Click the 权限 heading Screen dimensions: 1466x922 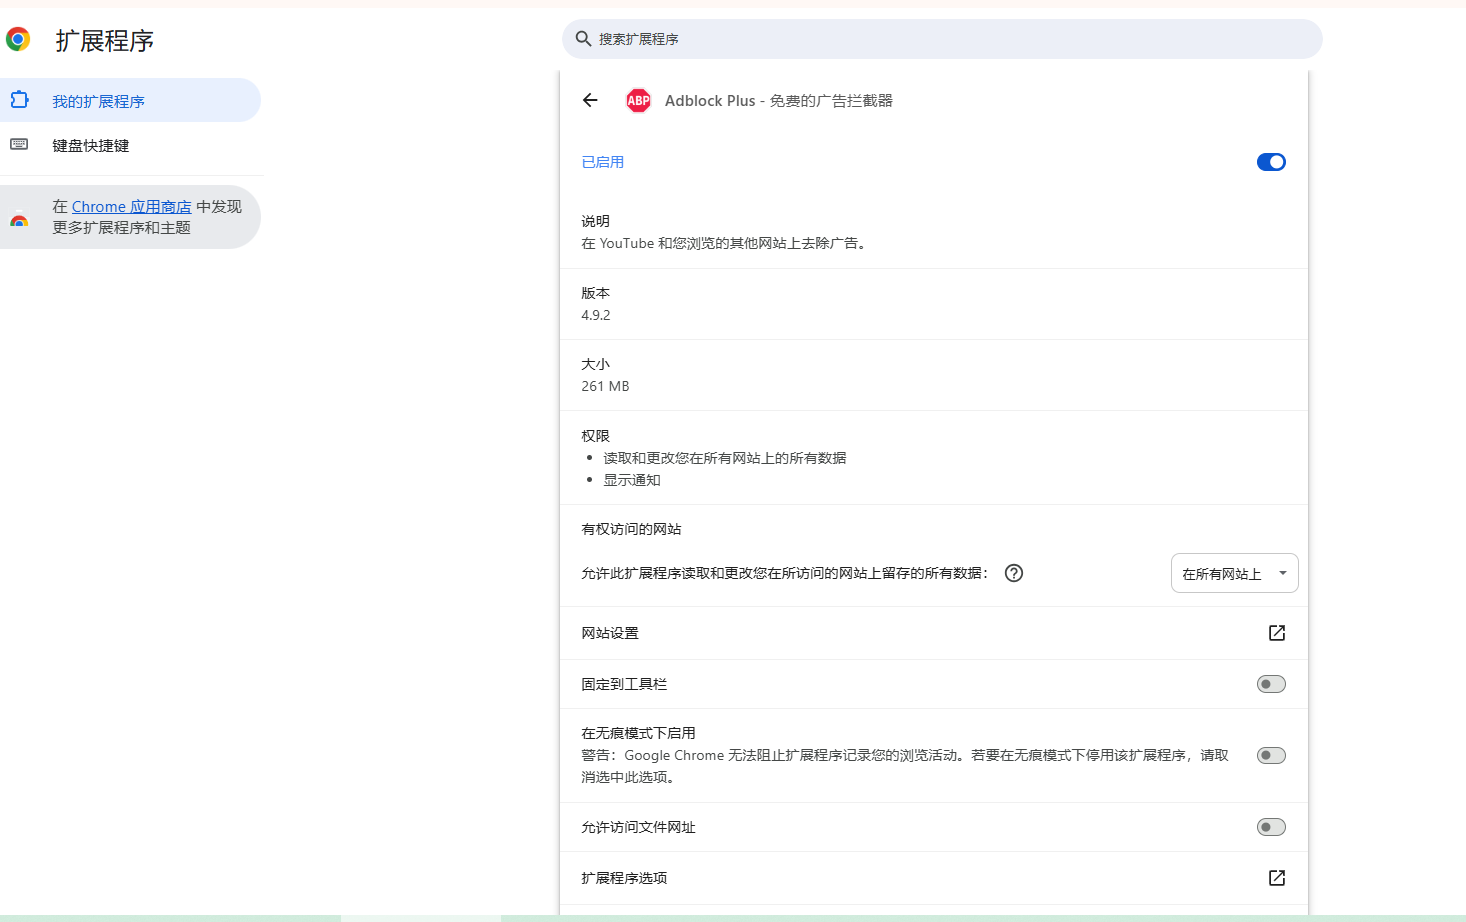595,436
